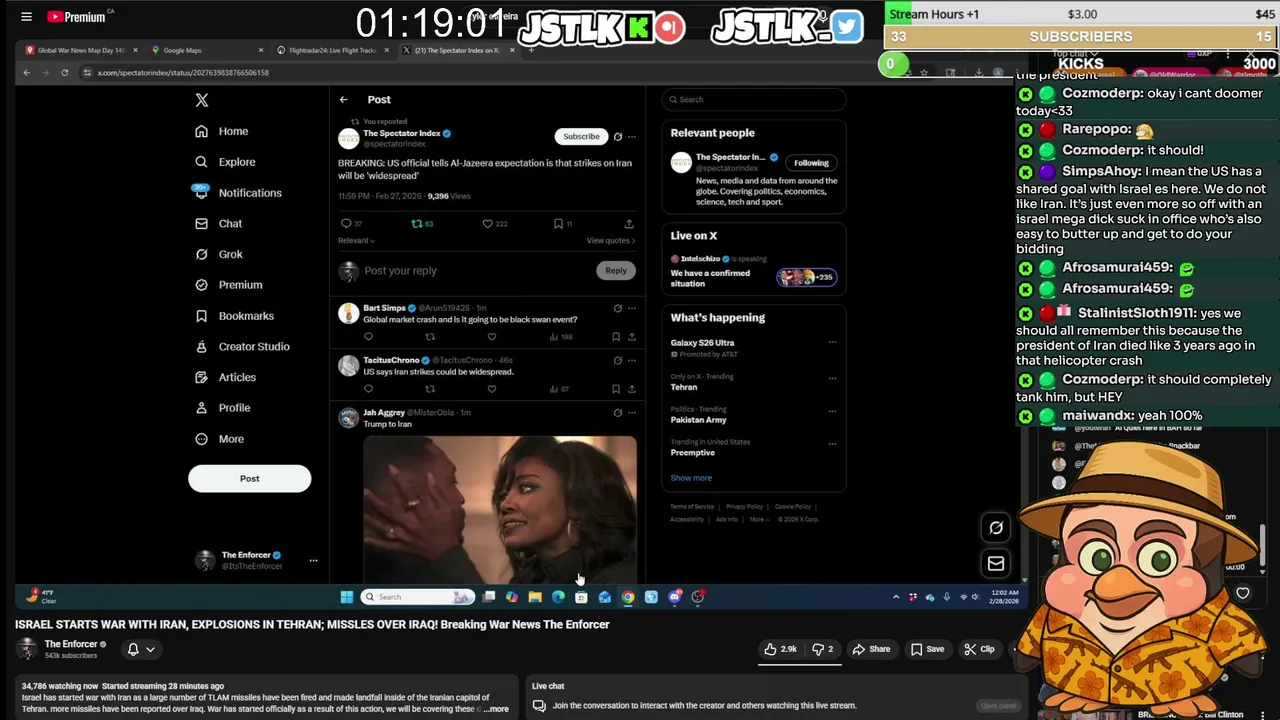The image size is (1280, 720).
Task: Click the Windows Start button
Action: coord(346,597)
